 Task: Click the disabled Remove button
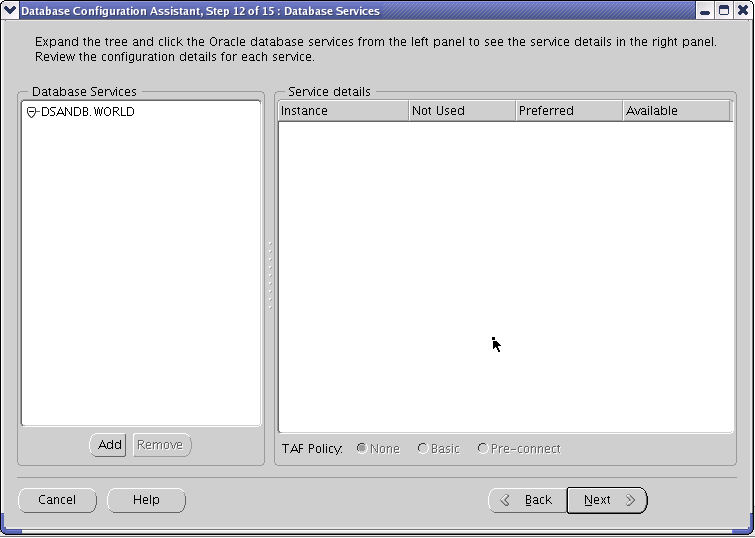click(162, 445)
